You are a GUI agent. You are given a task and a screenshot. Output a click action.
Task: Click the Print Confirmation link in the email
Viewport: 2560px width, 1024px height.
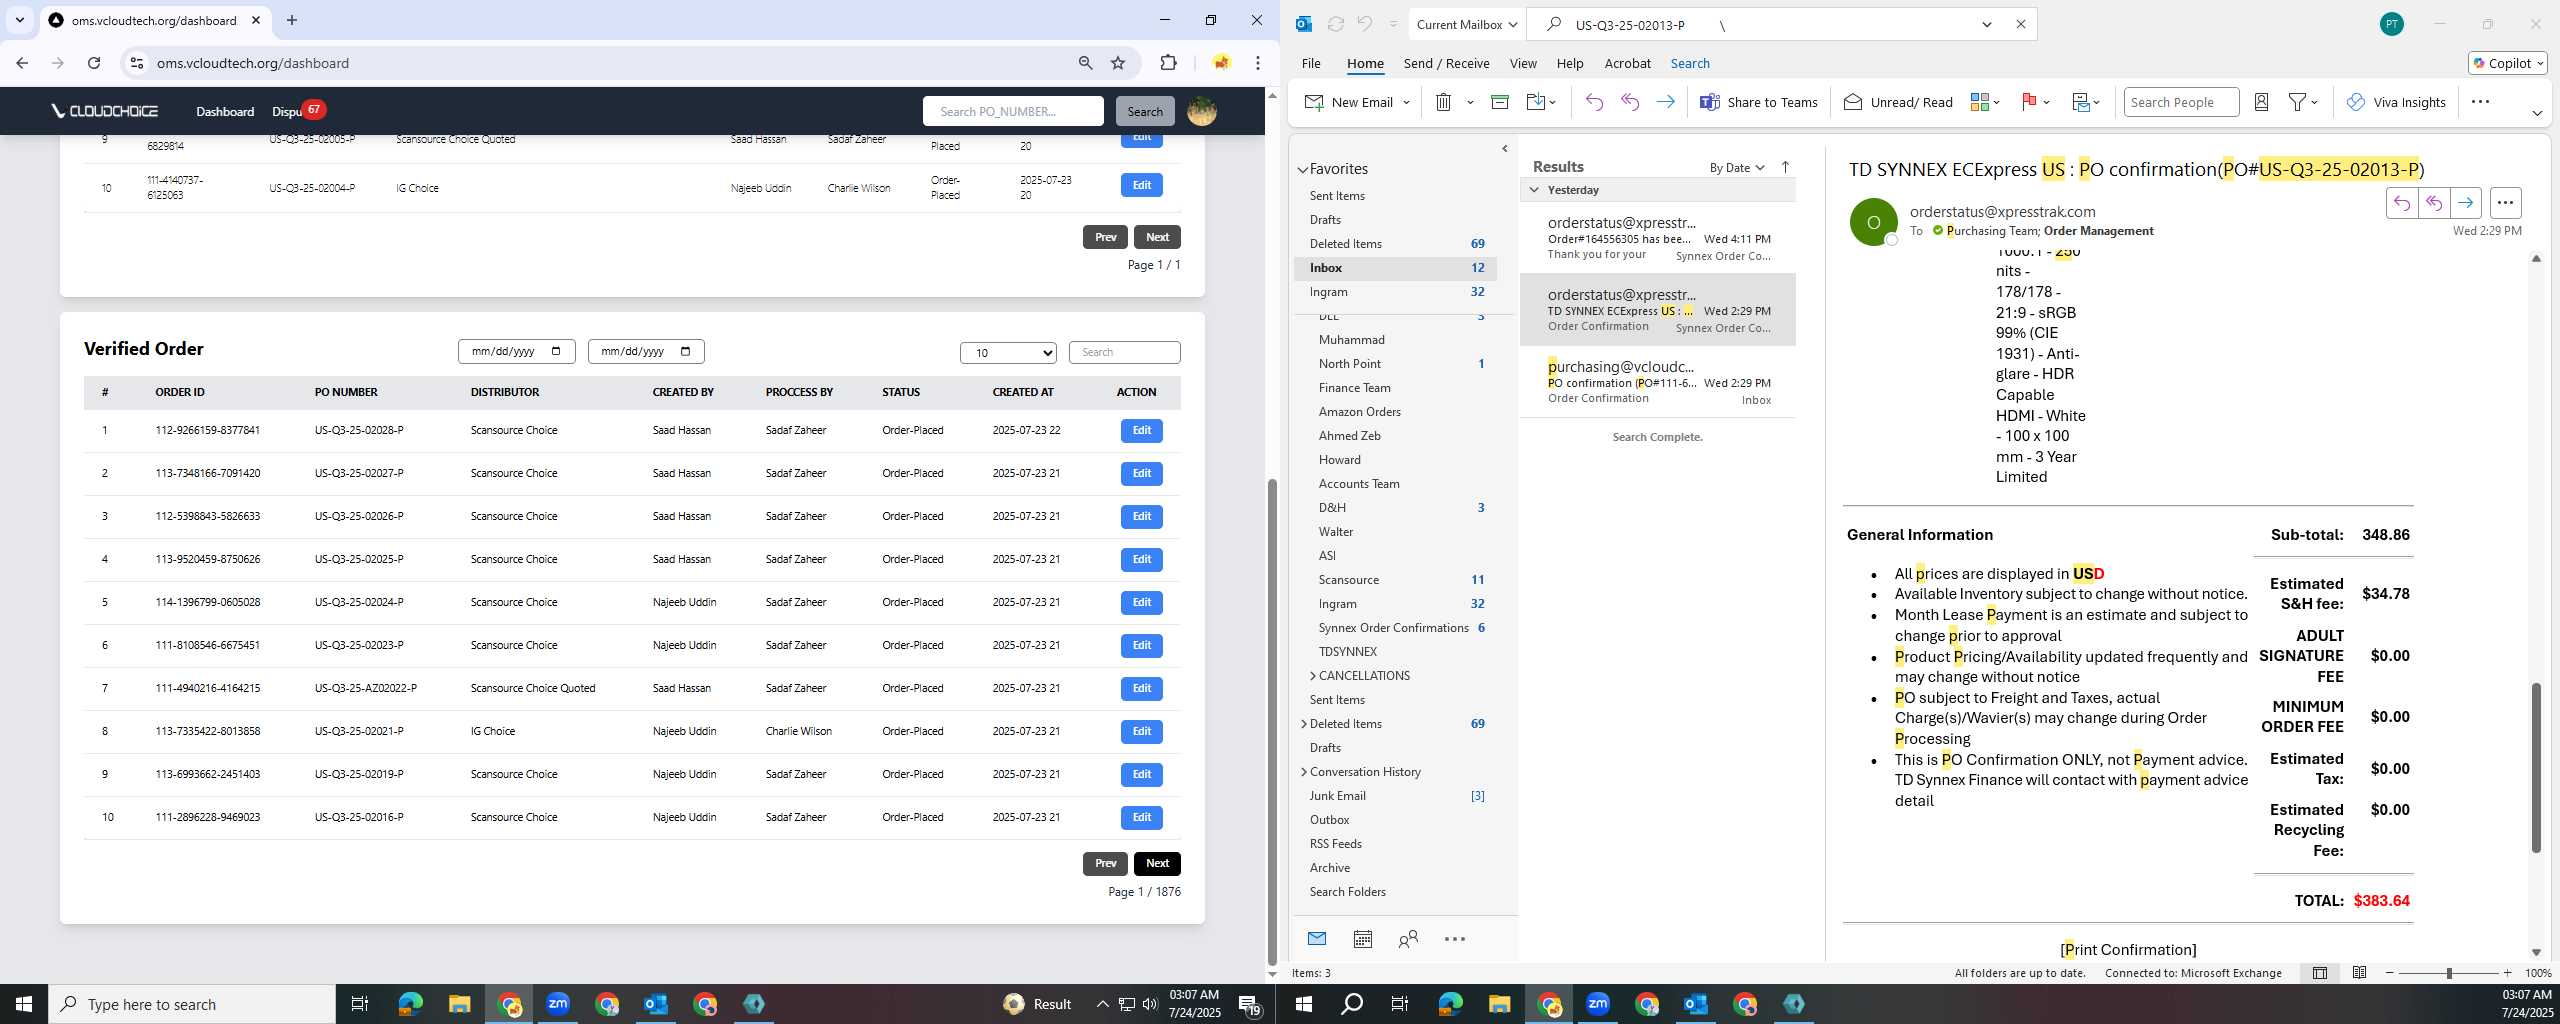(2128, 950)
